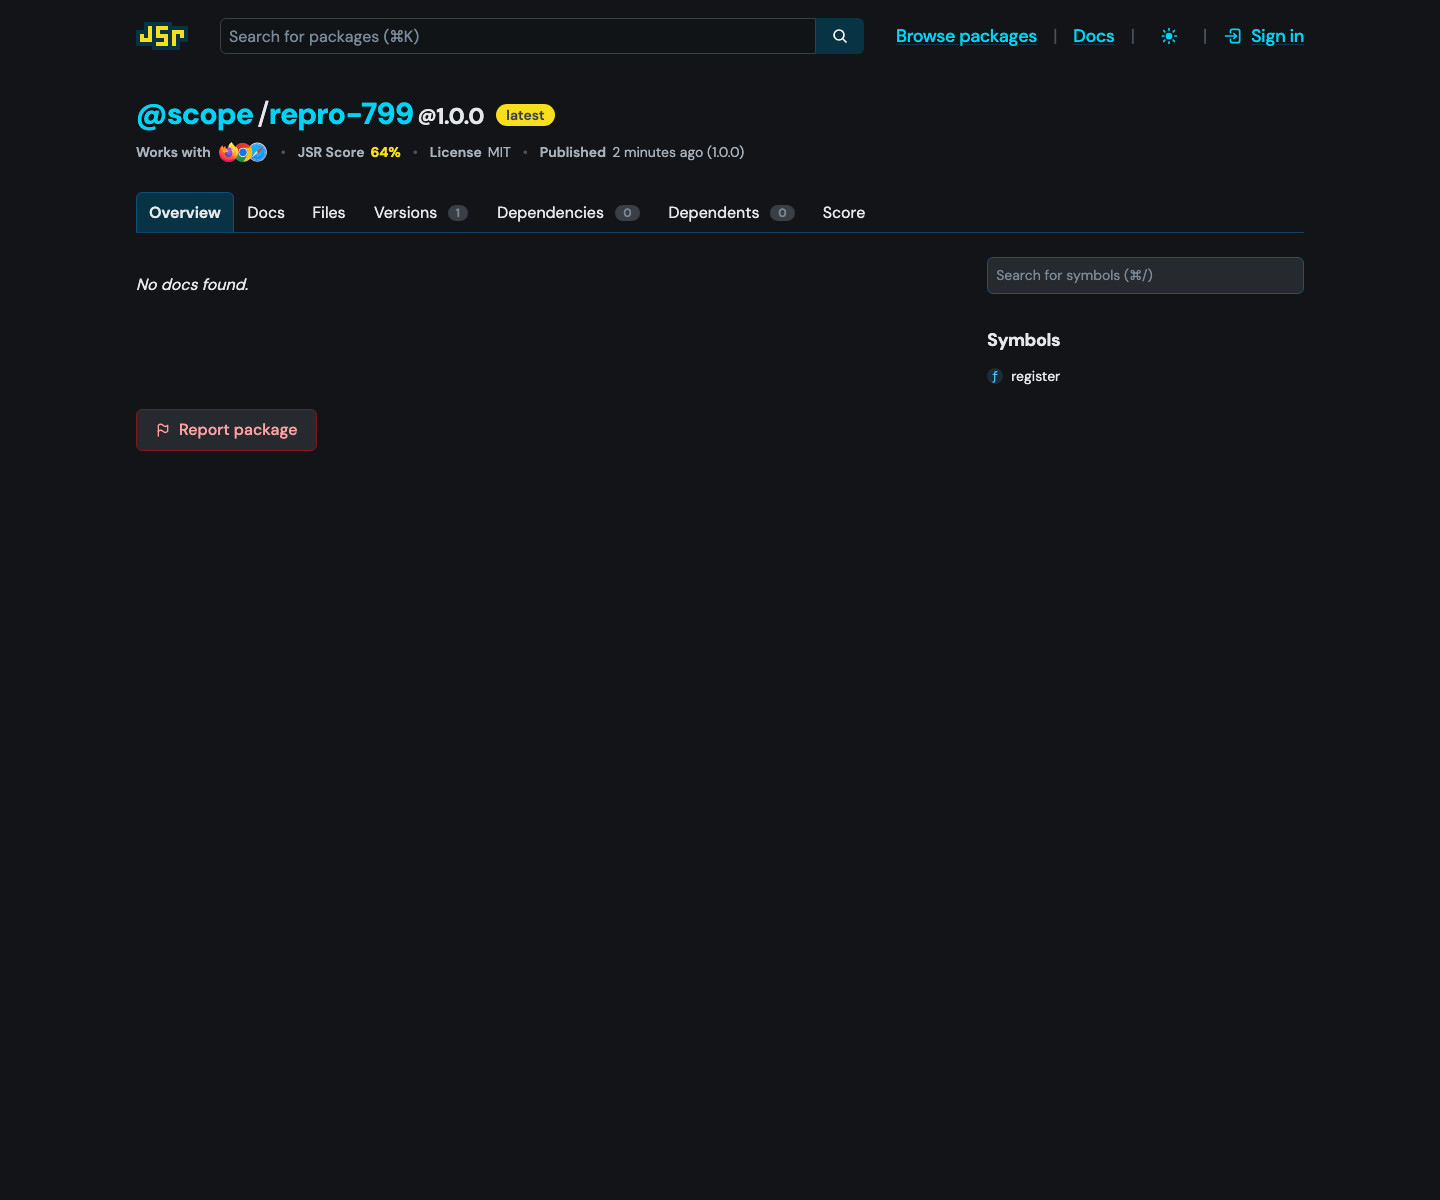Select the Overview tab

185,212
